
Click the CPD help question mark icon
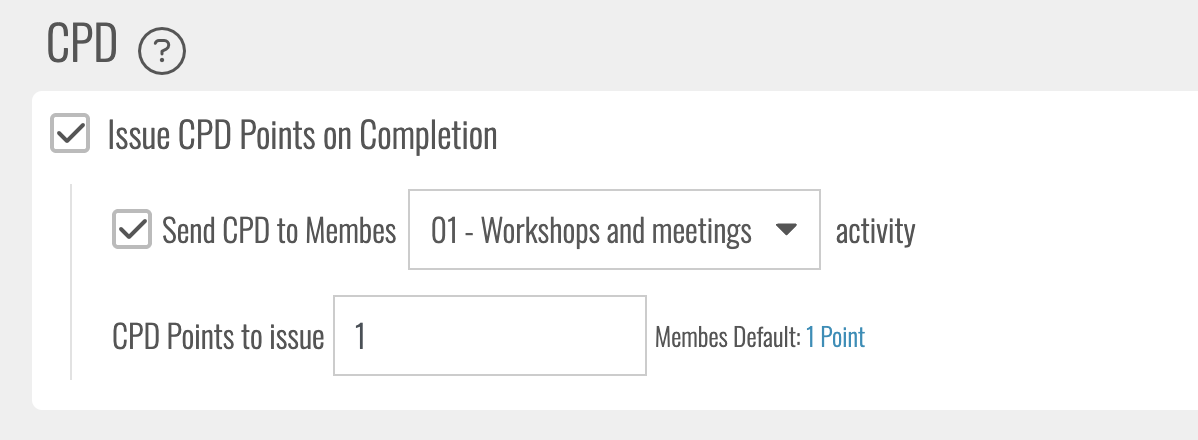pos(162,51)
